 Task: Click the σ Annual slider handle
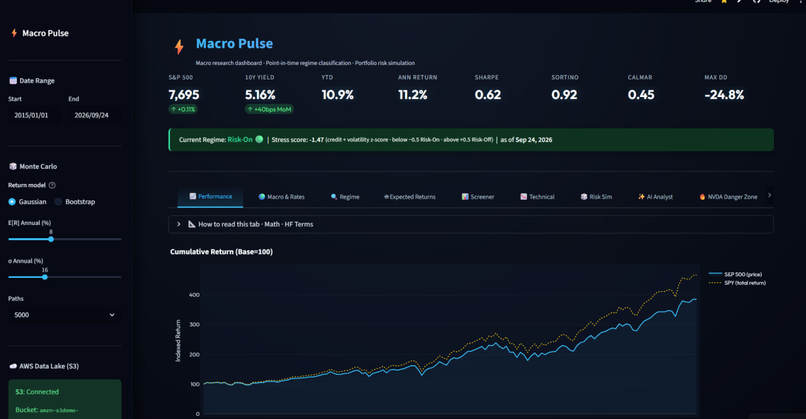45,277
